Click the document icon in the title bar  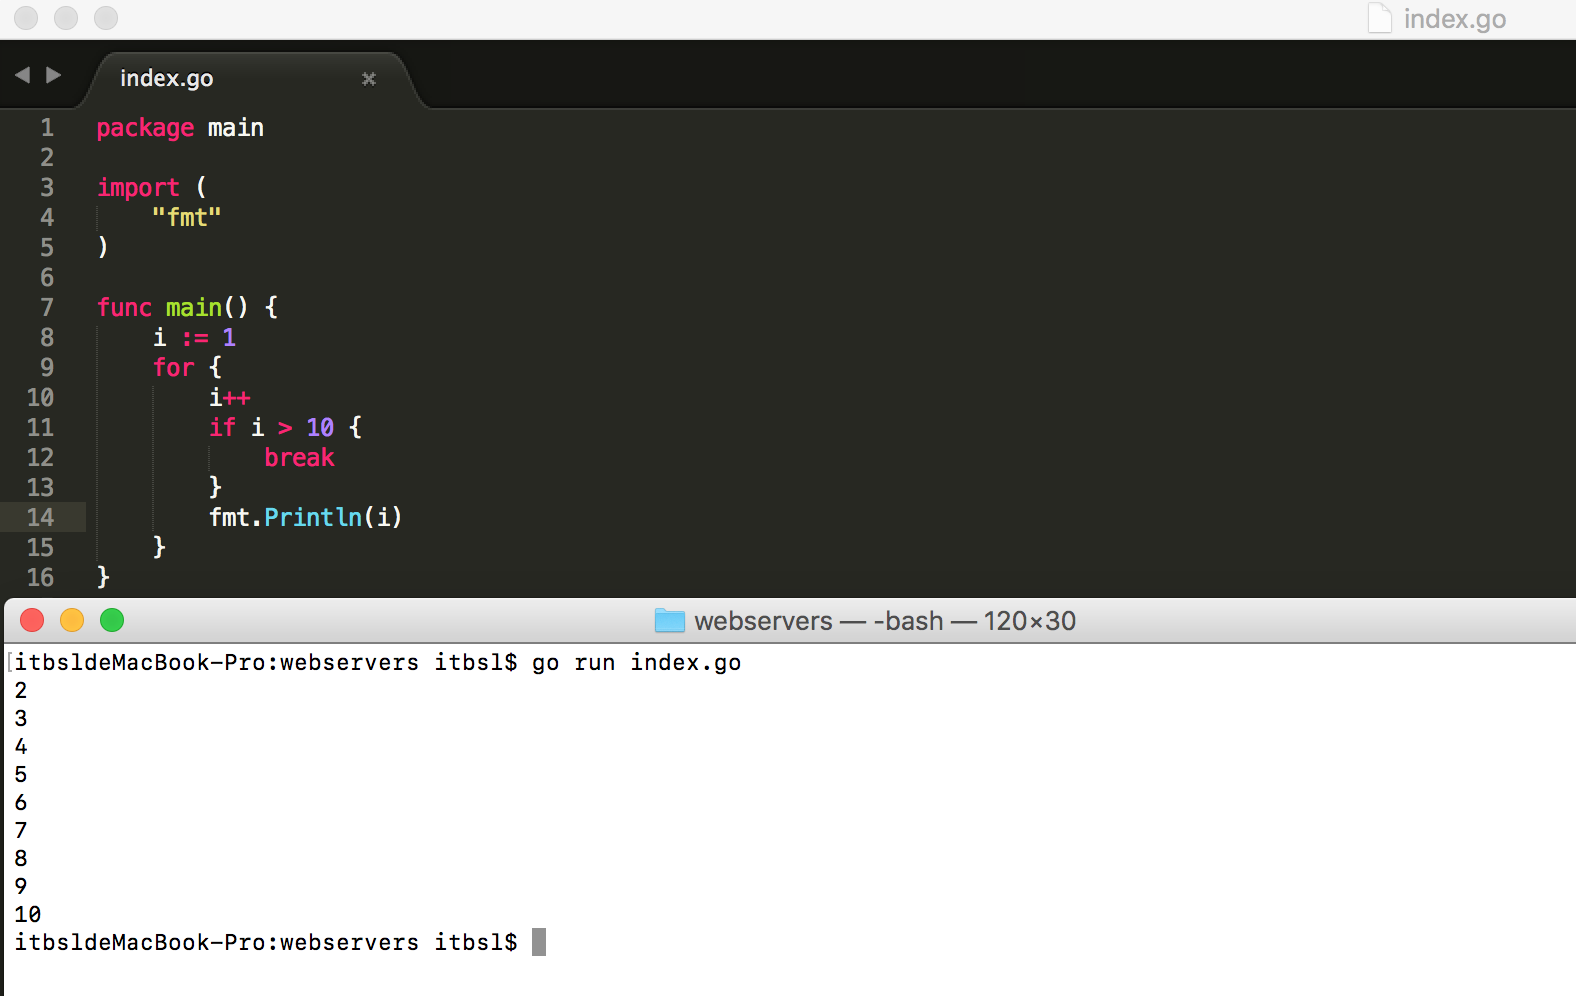click(x=1379, y=18)
